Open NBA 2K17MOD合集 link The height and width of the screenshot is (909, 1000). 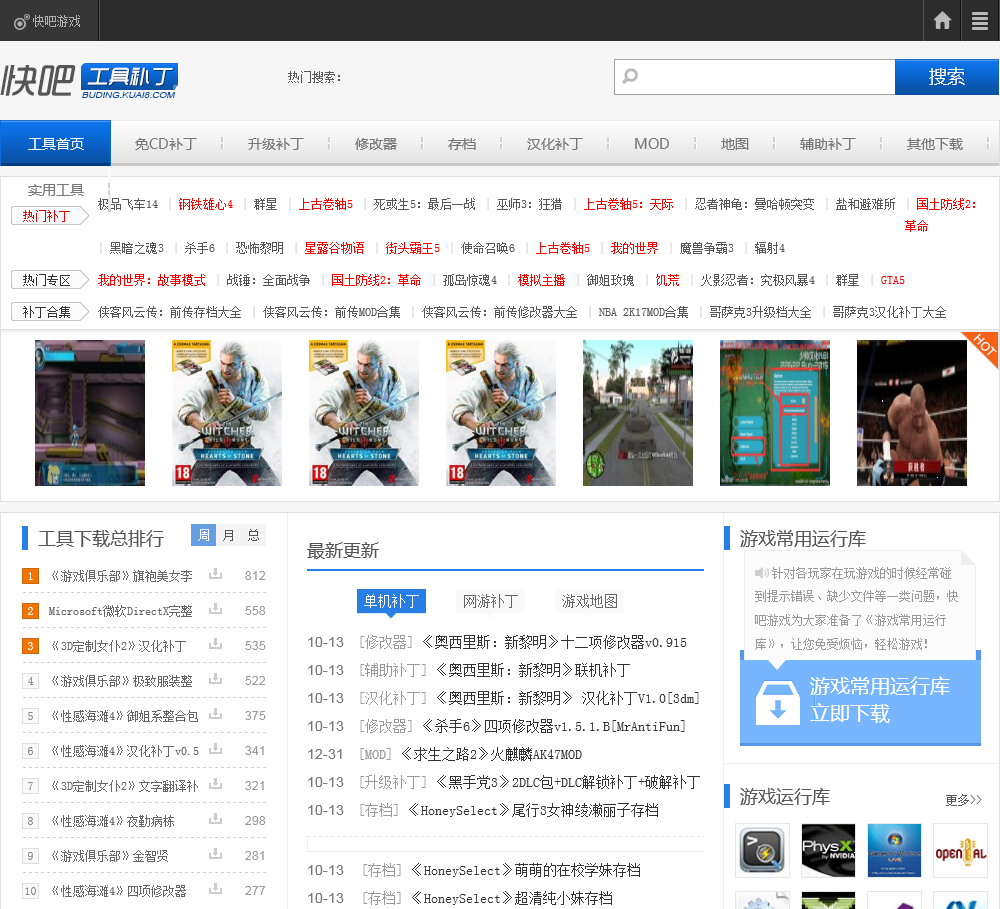643,311
